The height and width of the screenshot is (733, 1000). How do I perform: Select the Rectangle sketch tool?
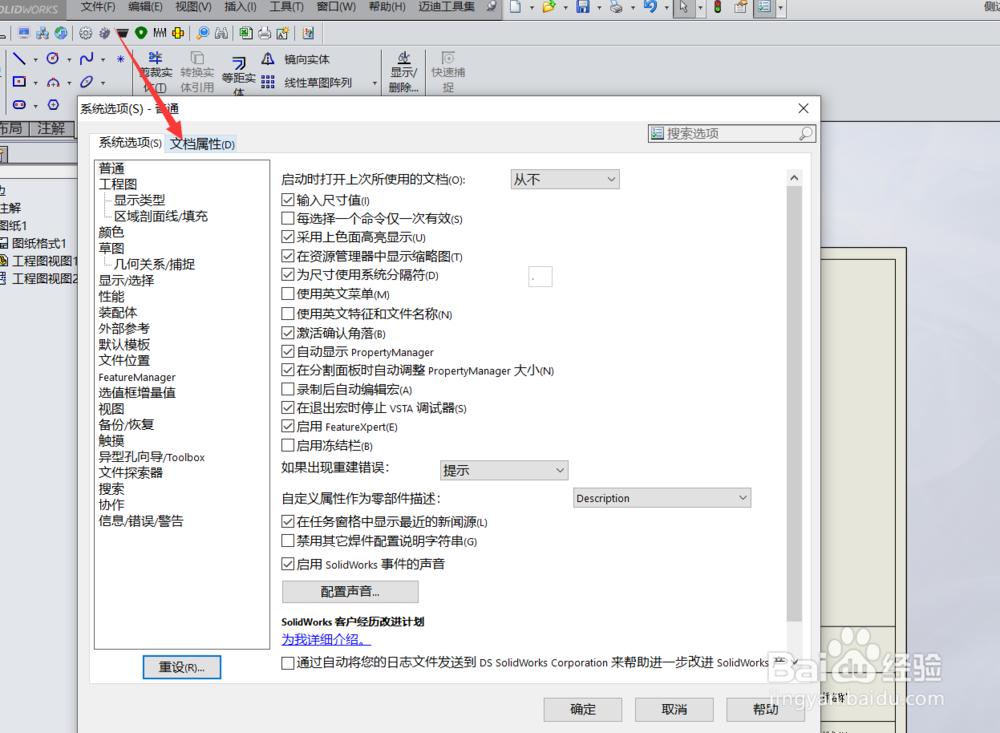pos(19,82)
